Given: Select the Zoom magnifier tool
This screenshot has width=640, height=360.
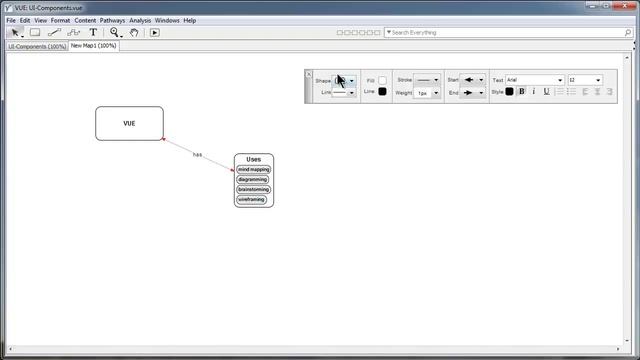Looking at the screenshot, I should [115, 33].
